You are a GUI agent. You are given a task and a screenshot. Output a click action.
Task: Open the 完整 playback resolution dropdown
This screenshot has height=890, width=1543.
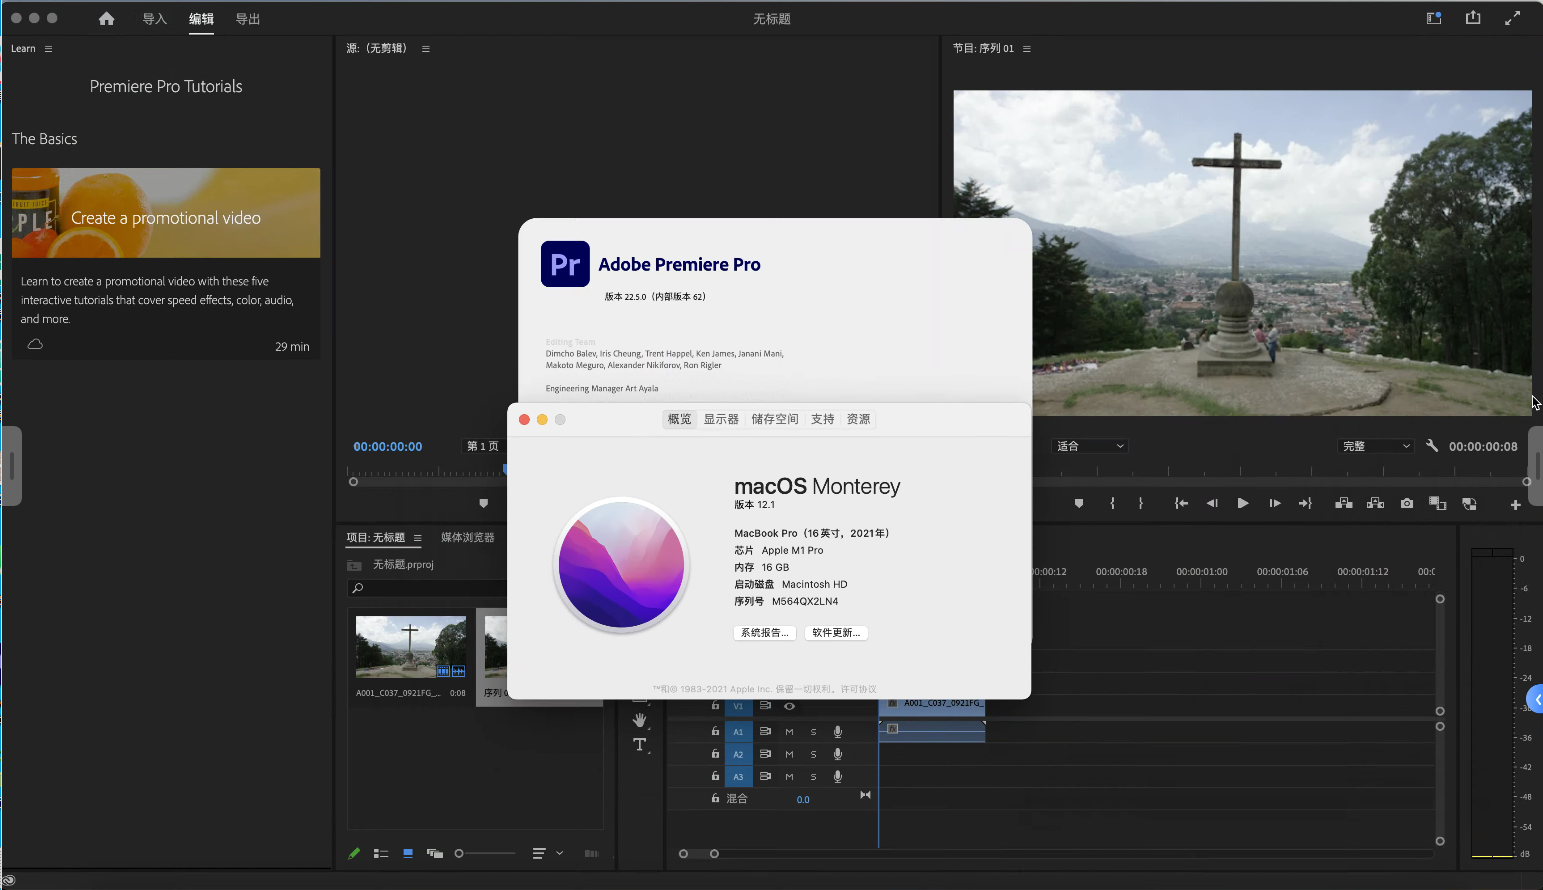(x=1376, y=446)
